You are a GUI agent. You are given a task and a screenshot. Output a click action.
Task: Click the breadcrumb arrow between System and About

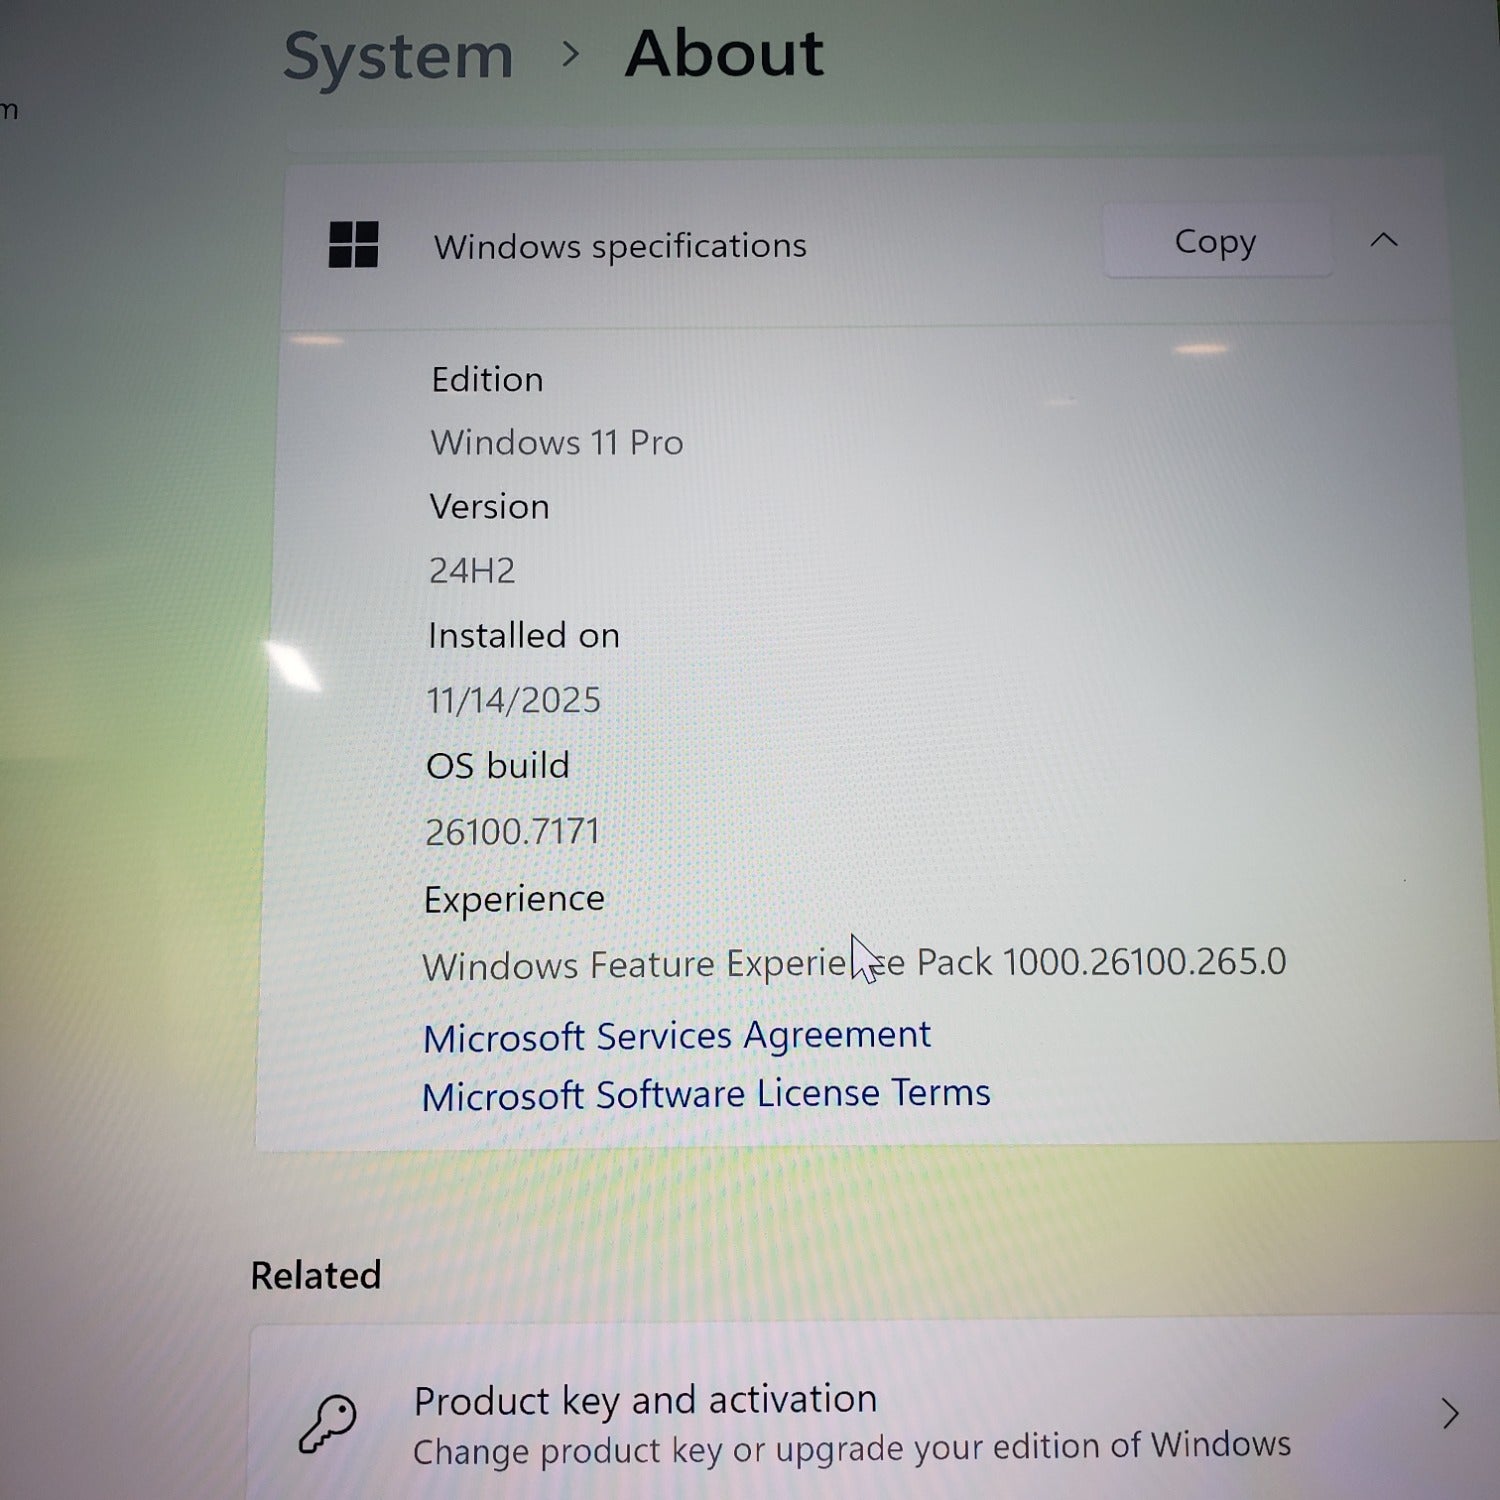tap(570, 54)
